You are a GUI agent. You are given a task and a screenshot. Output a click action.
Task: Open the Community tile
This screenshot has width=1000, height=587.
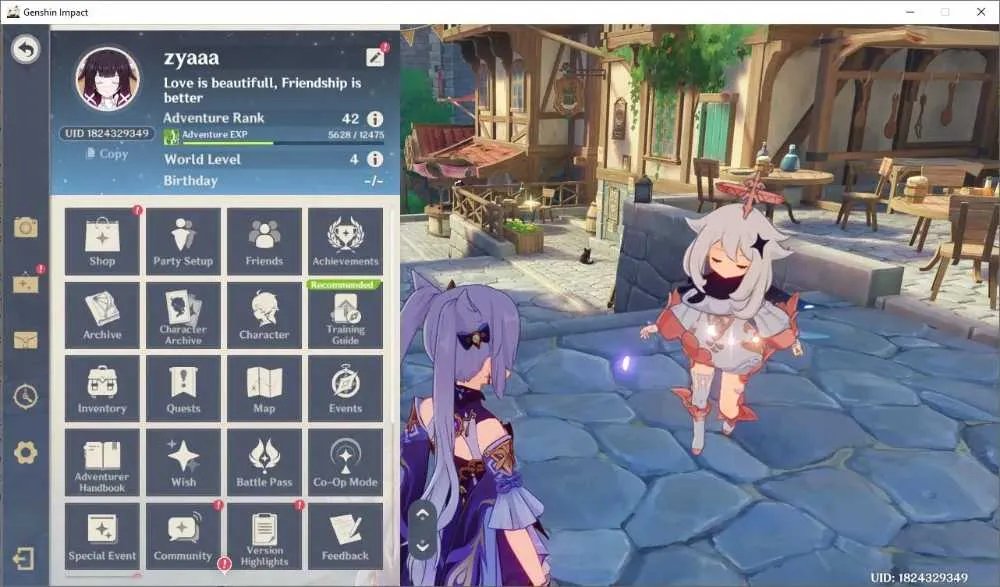pyautogui.click(x=183, y=536)
